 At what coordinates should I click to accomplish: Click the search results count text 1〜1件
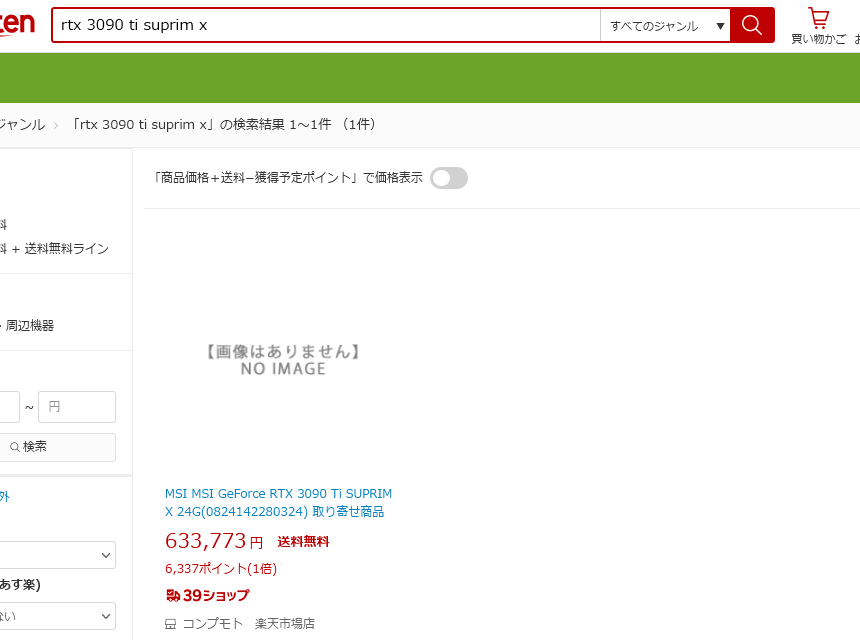coord(310,124)
